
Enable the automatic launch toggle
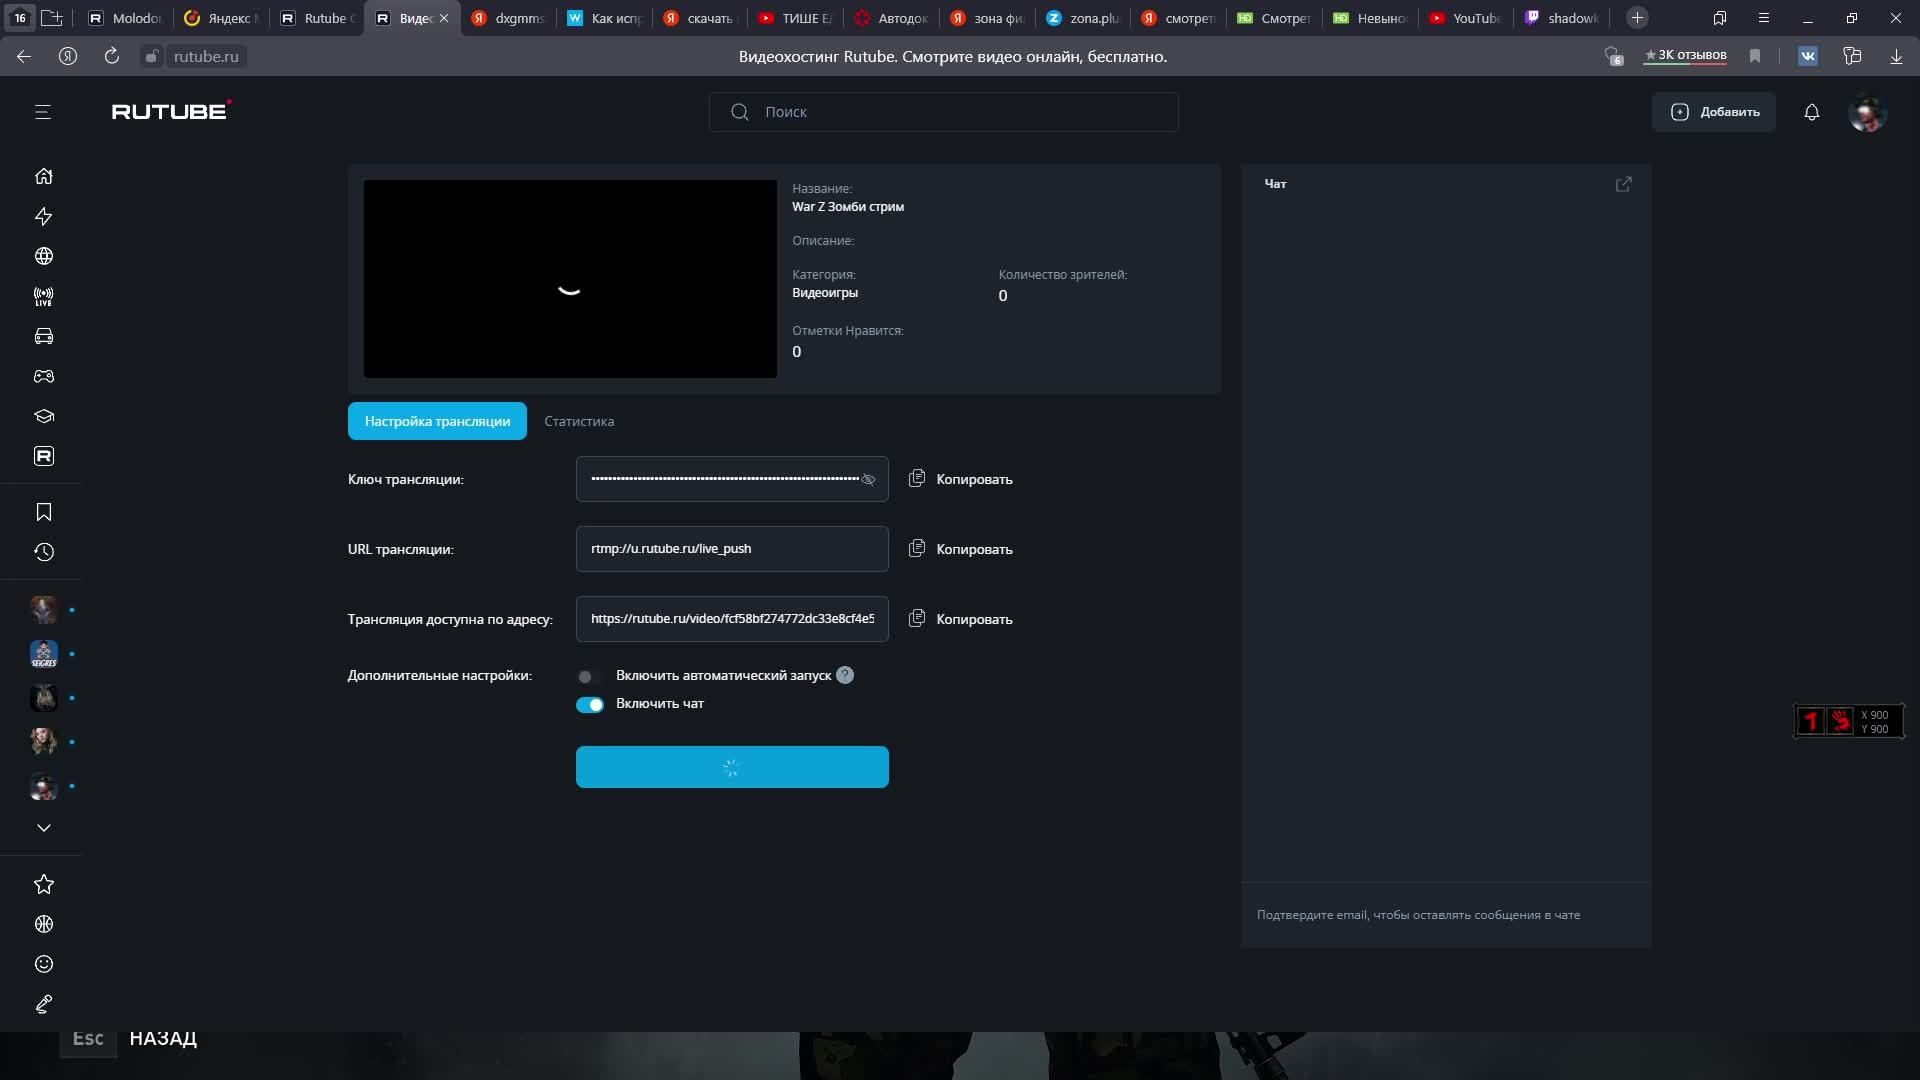588,677
